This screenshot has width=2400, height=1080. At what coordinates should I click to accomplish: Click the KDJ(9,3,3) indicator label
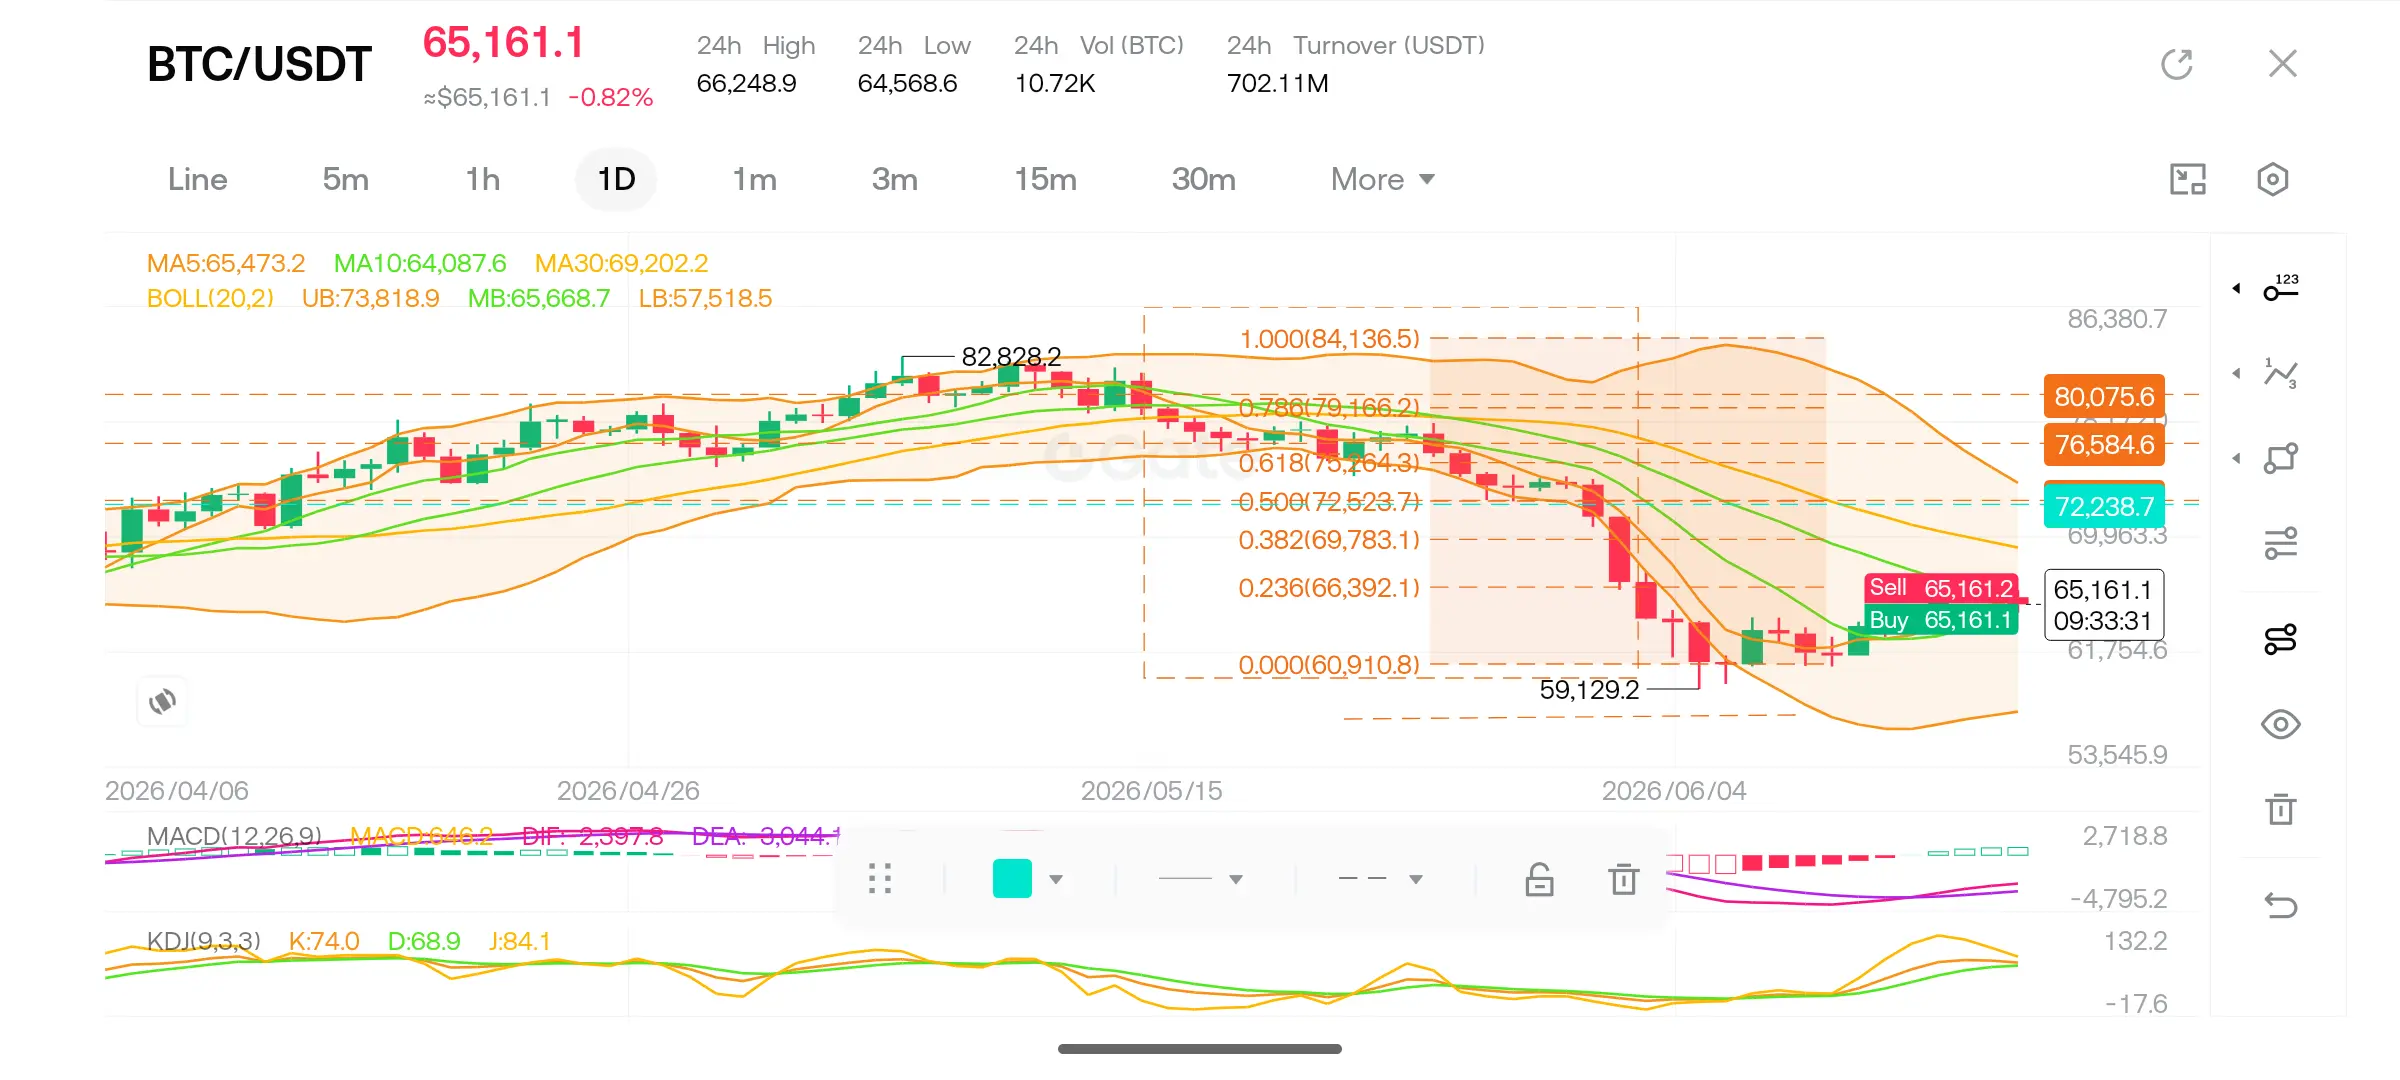pyautogui.click(x=204, y=941)
